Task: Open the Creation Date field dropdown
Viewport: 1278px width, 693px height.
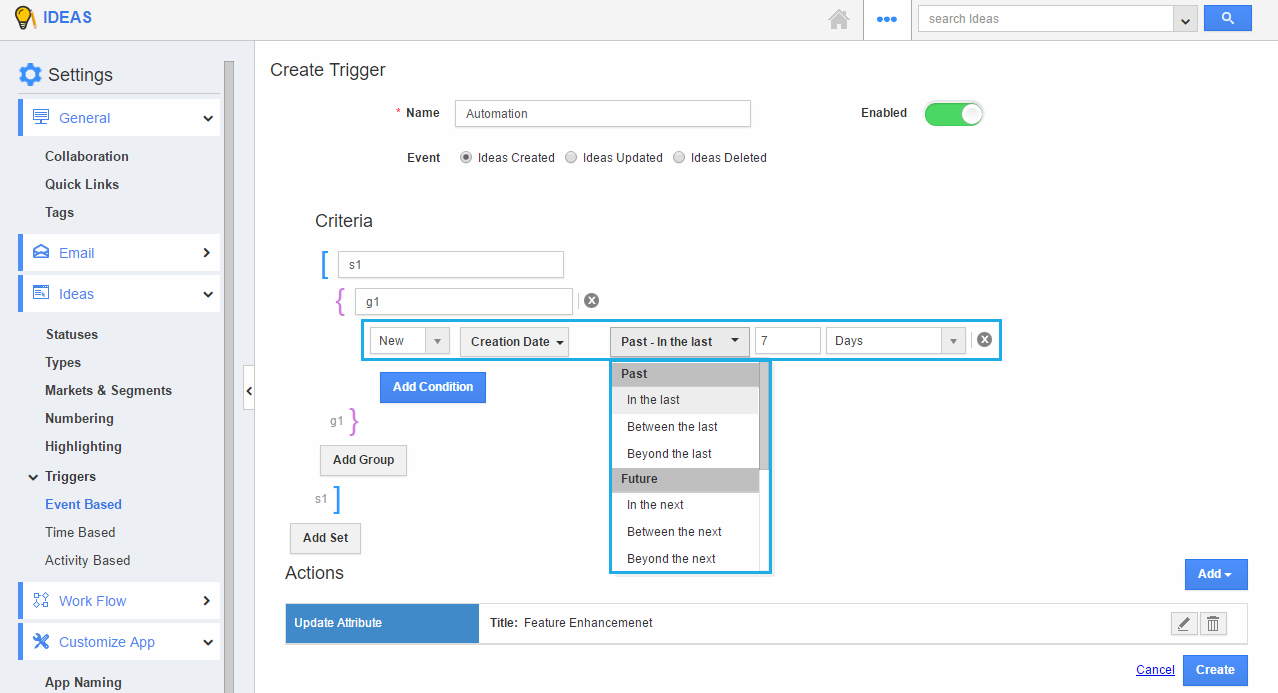Action: [514, 342]
